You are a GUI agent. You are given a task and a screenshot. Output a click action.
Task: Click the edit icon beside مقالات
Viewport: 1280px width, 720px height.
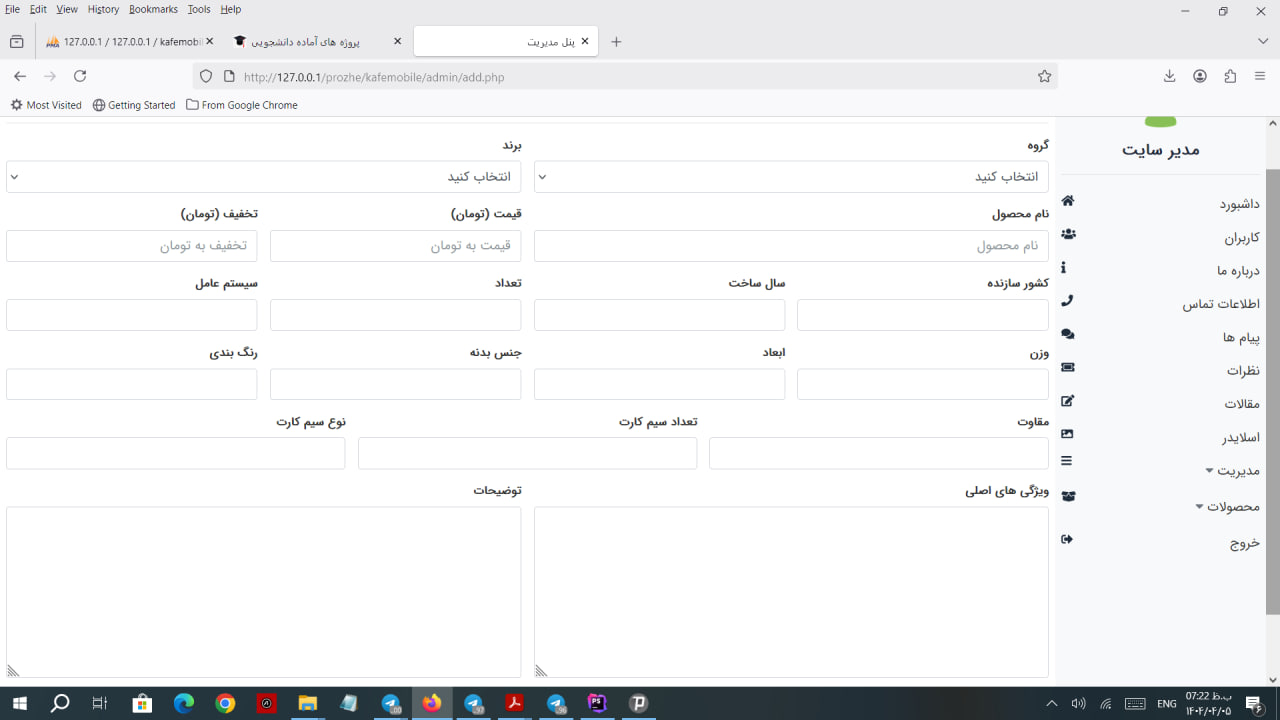click(x=1067, y=401)
